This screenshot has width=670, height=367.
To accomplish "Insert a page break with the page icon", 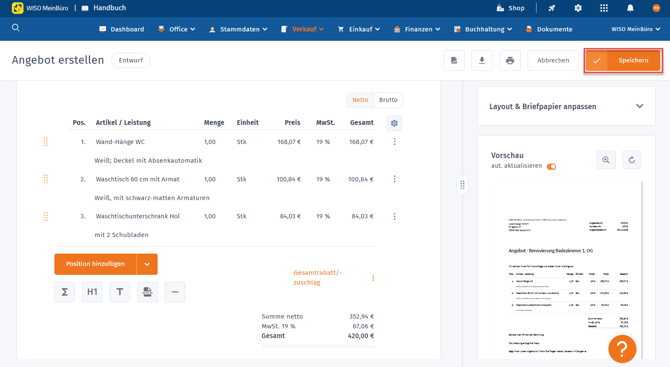I will [147, 292].
